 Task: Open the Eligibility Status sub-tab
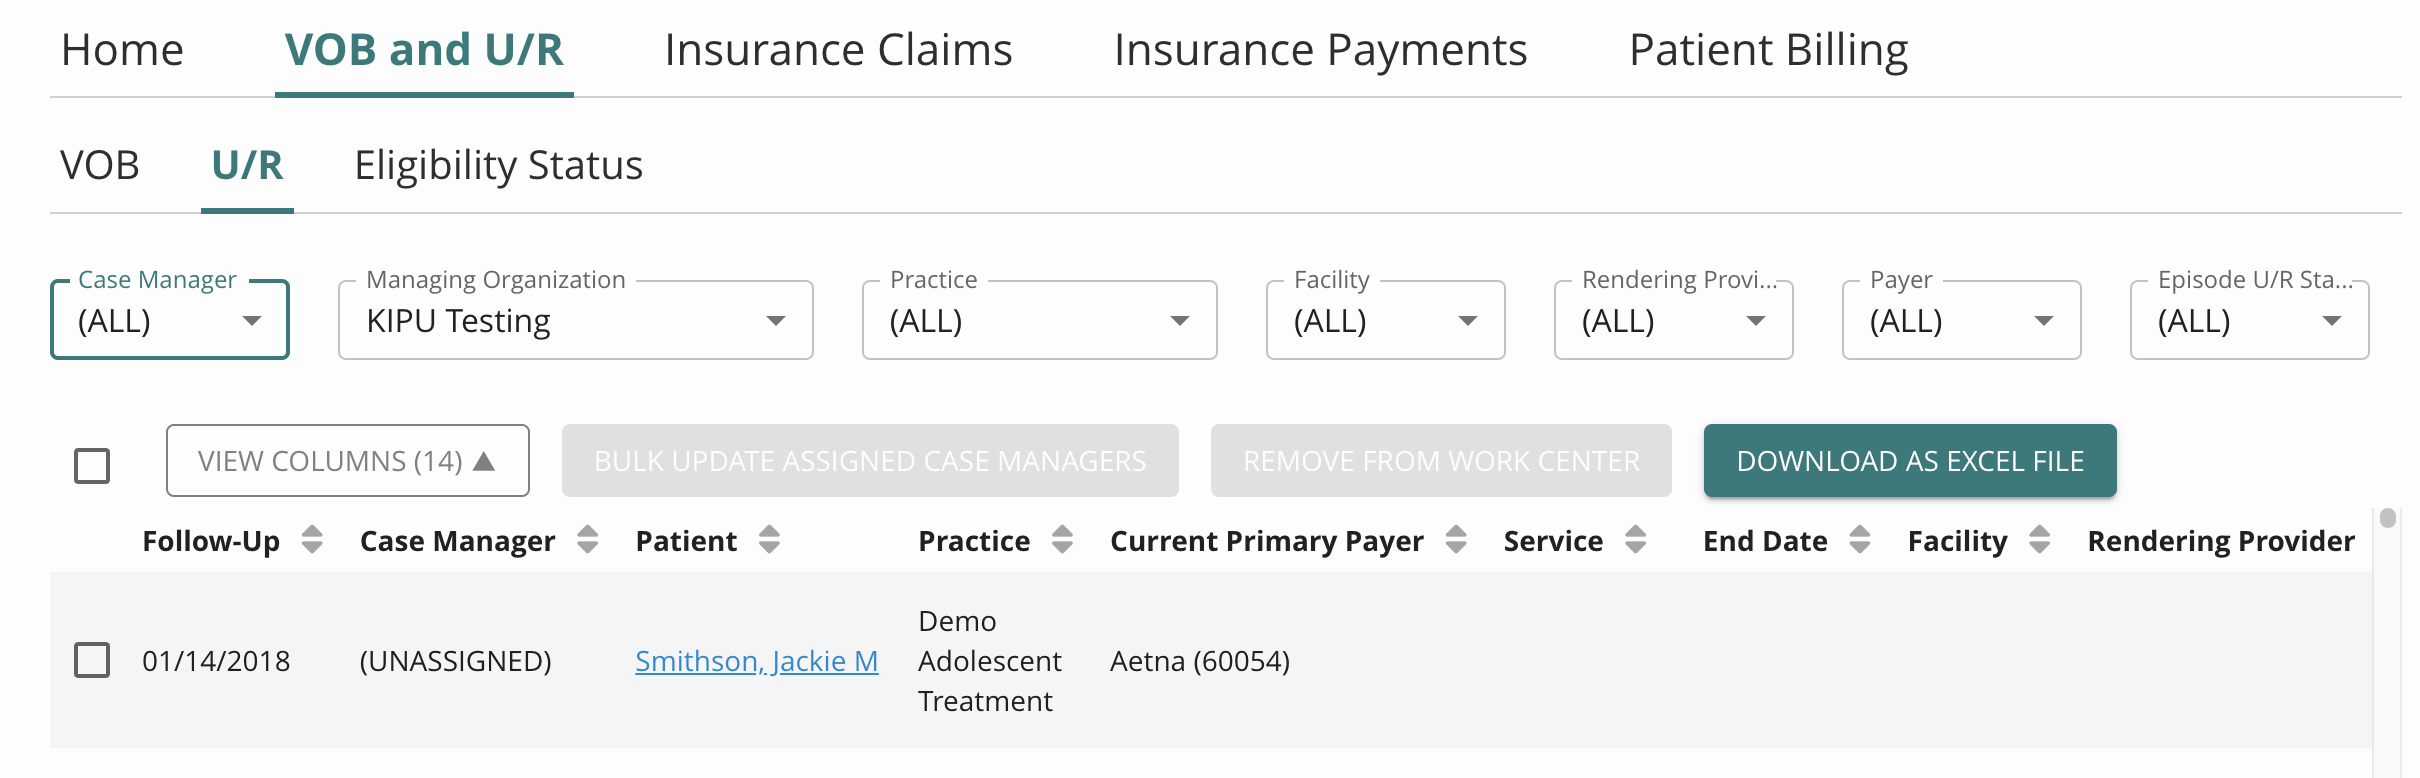tap(498, 165)
